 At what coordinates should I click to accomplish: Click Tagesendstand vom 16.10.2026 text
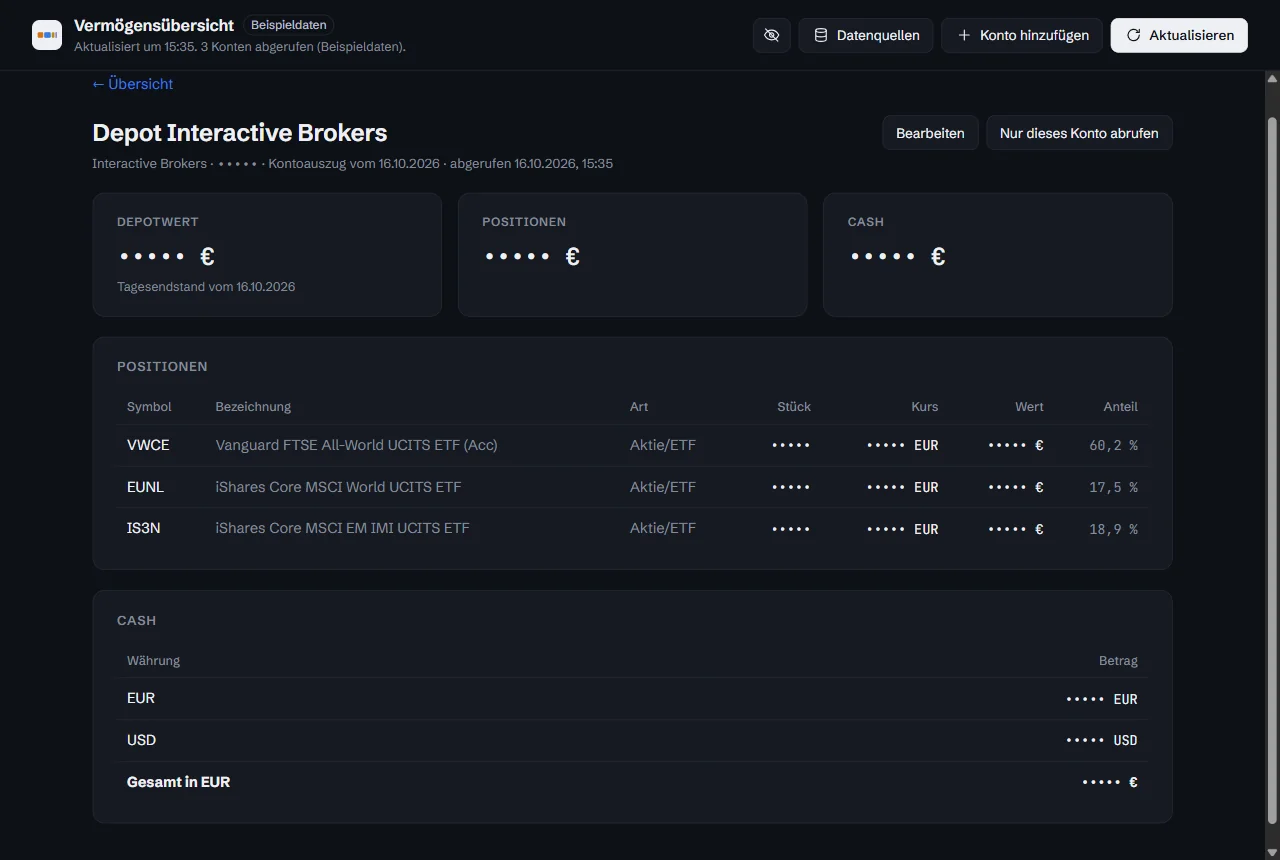(x=206, y=287)
